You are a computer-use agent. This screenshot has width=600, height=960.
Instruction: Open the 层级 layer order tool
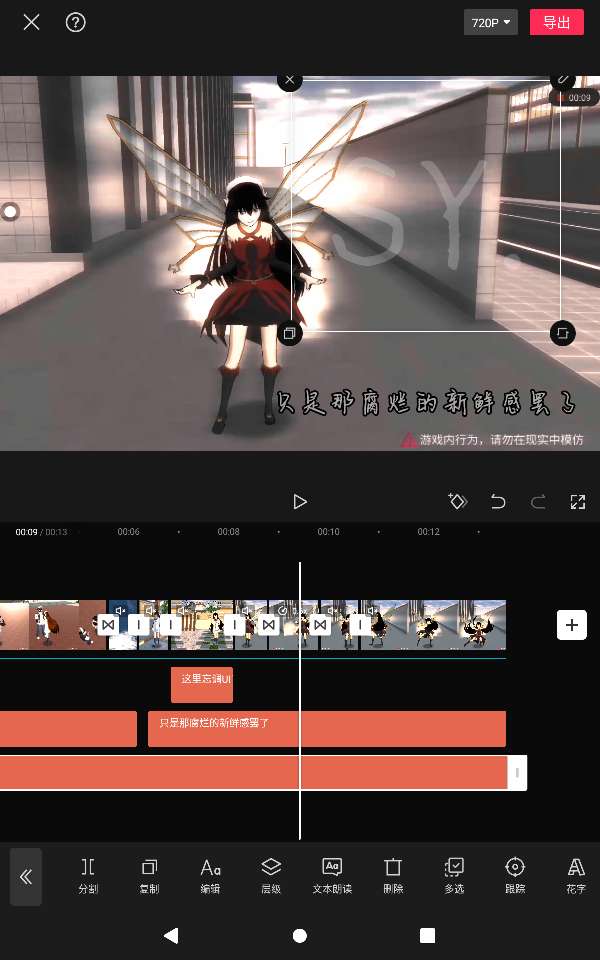point(271,875)
